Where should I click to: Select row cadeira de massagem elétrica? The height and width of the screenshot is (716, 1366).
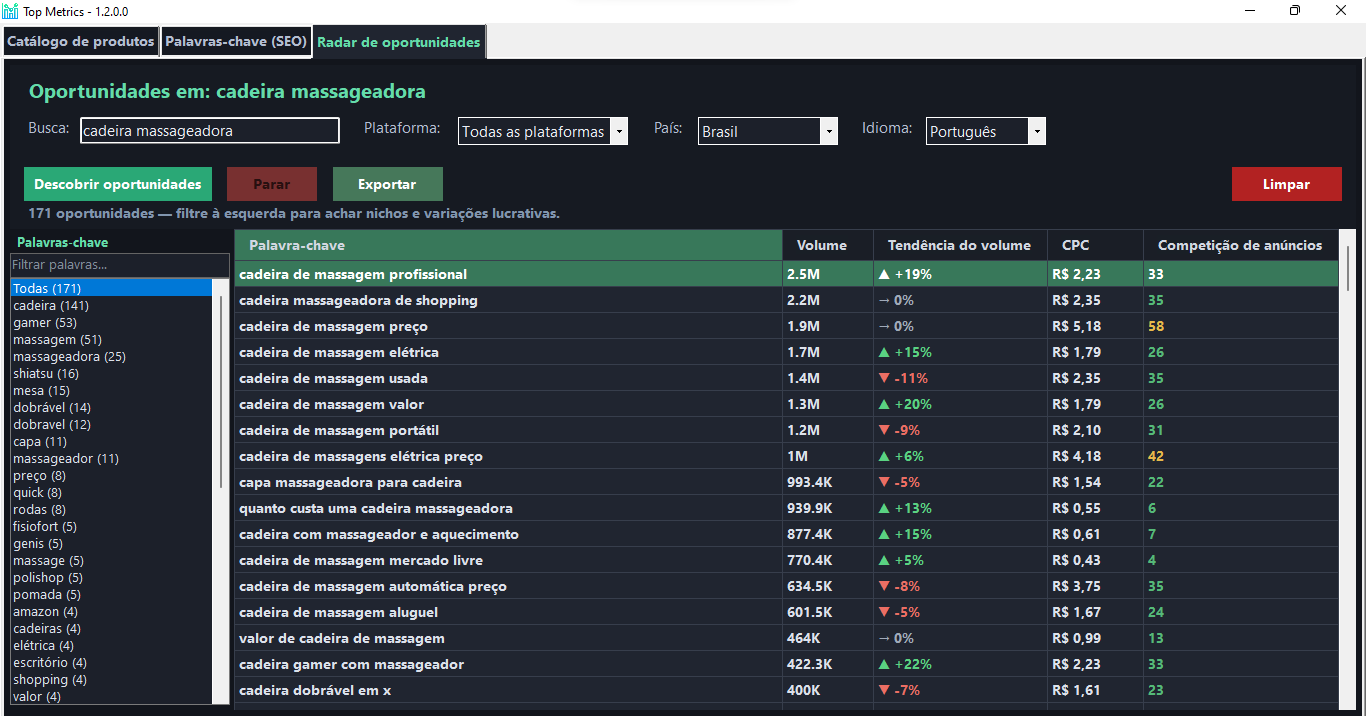tap(786, 352)
